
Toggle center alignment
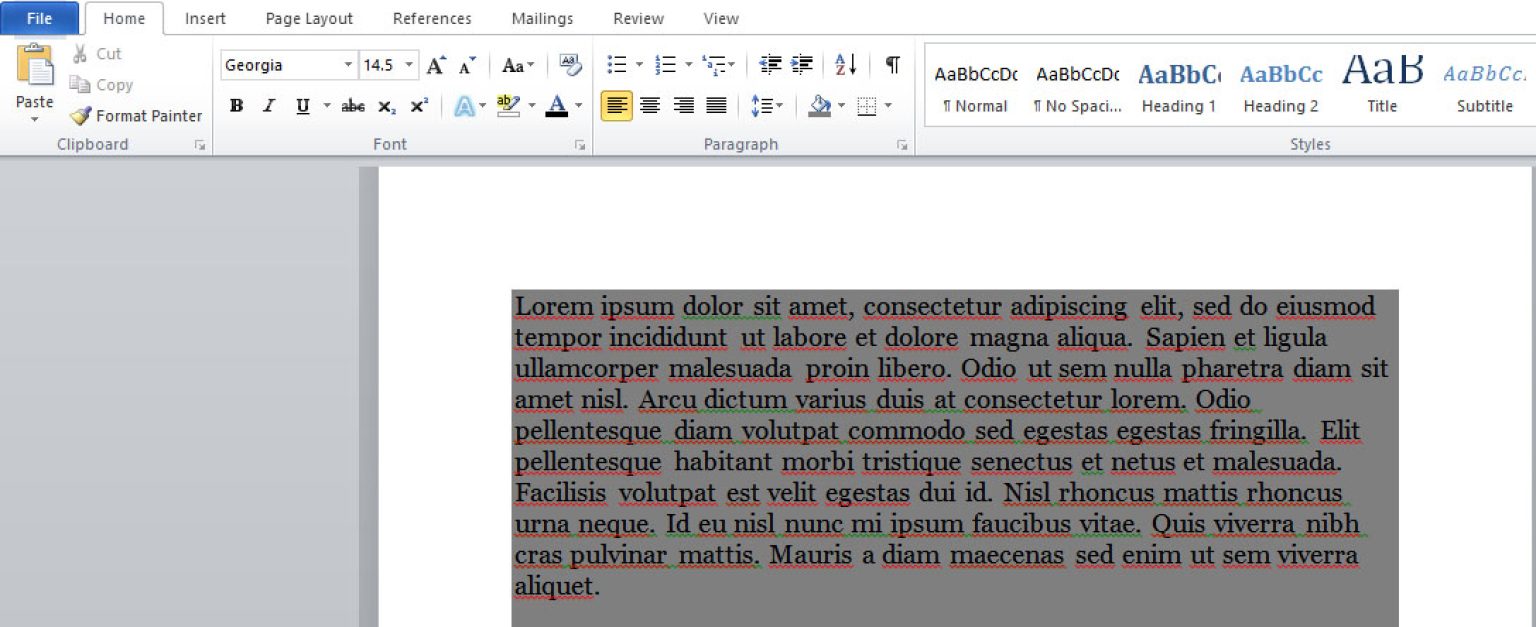coord(650,104)
